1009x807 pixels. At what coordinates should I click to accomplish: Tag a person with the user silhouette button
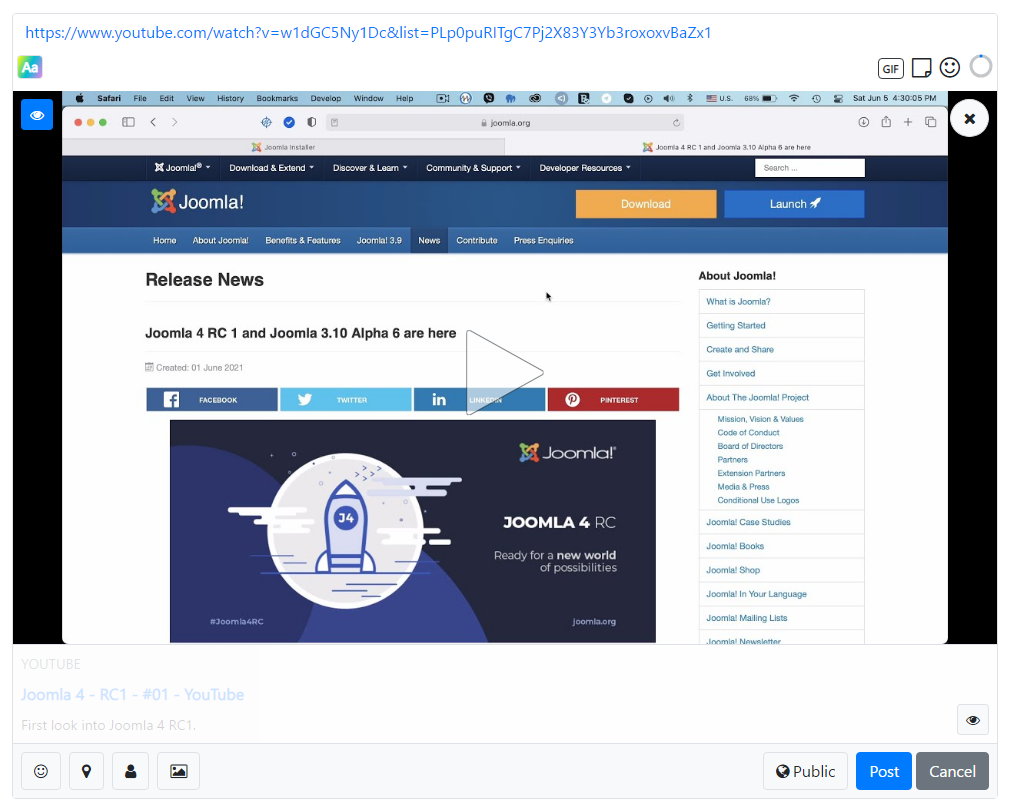(131, 771)
